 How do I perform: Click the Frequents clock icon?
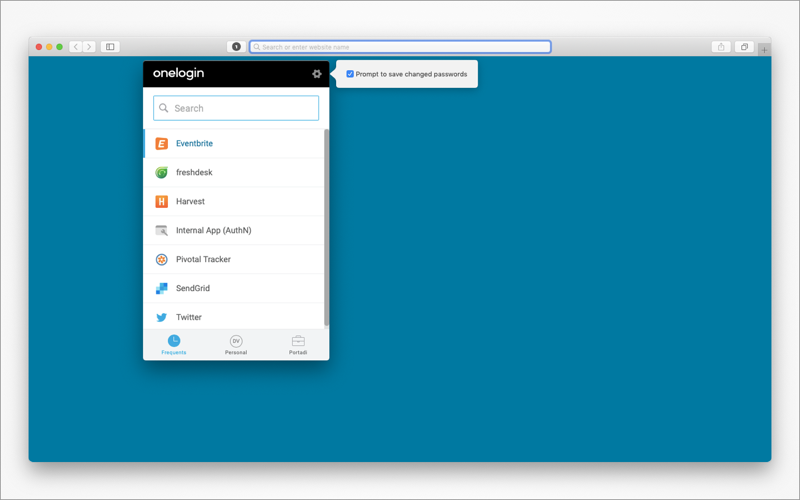174,341
